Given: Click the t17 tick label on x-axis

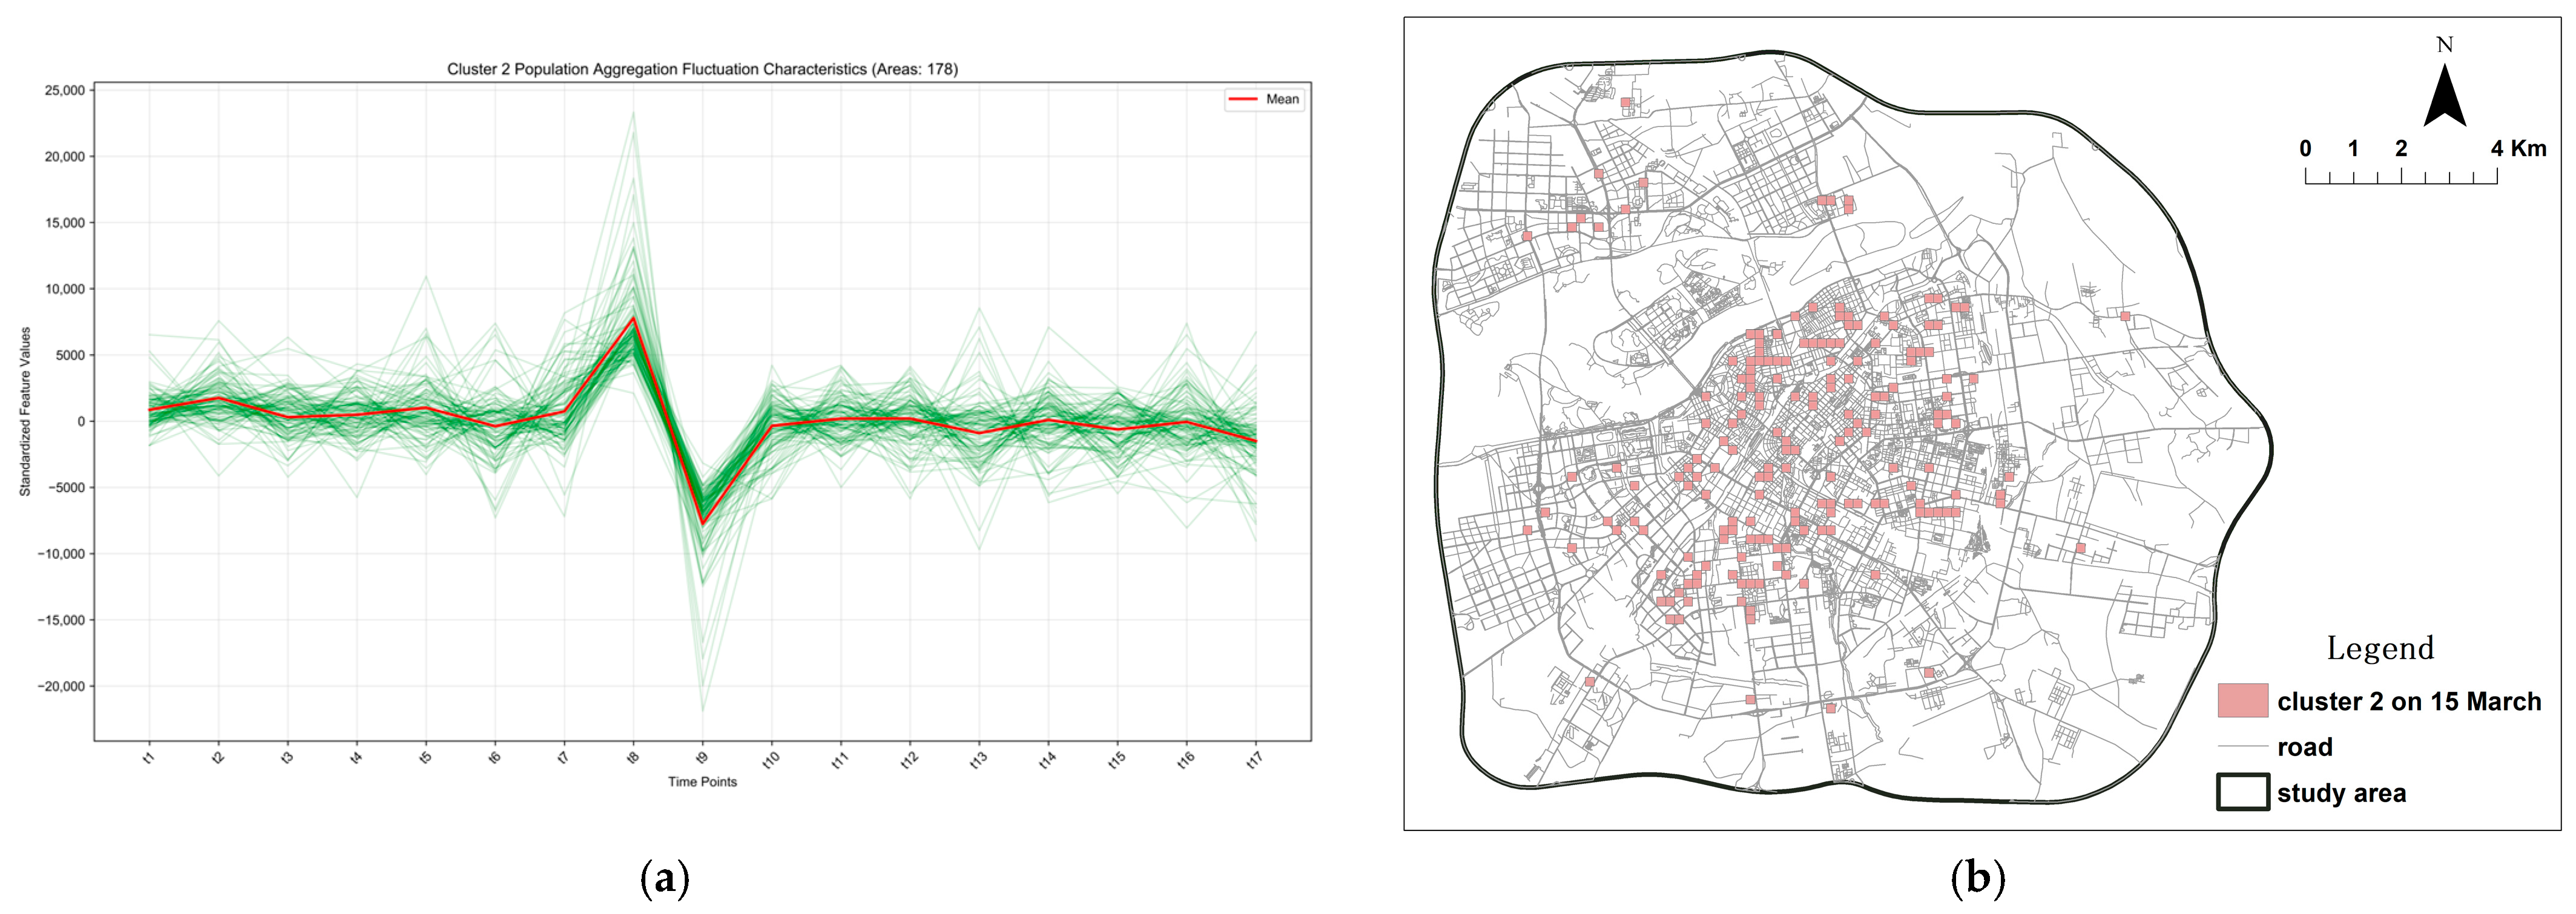Looking at the screenshot, I should click(x=1254, y=760).
